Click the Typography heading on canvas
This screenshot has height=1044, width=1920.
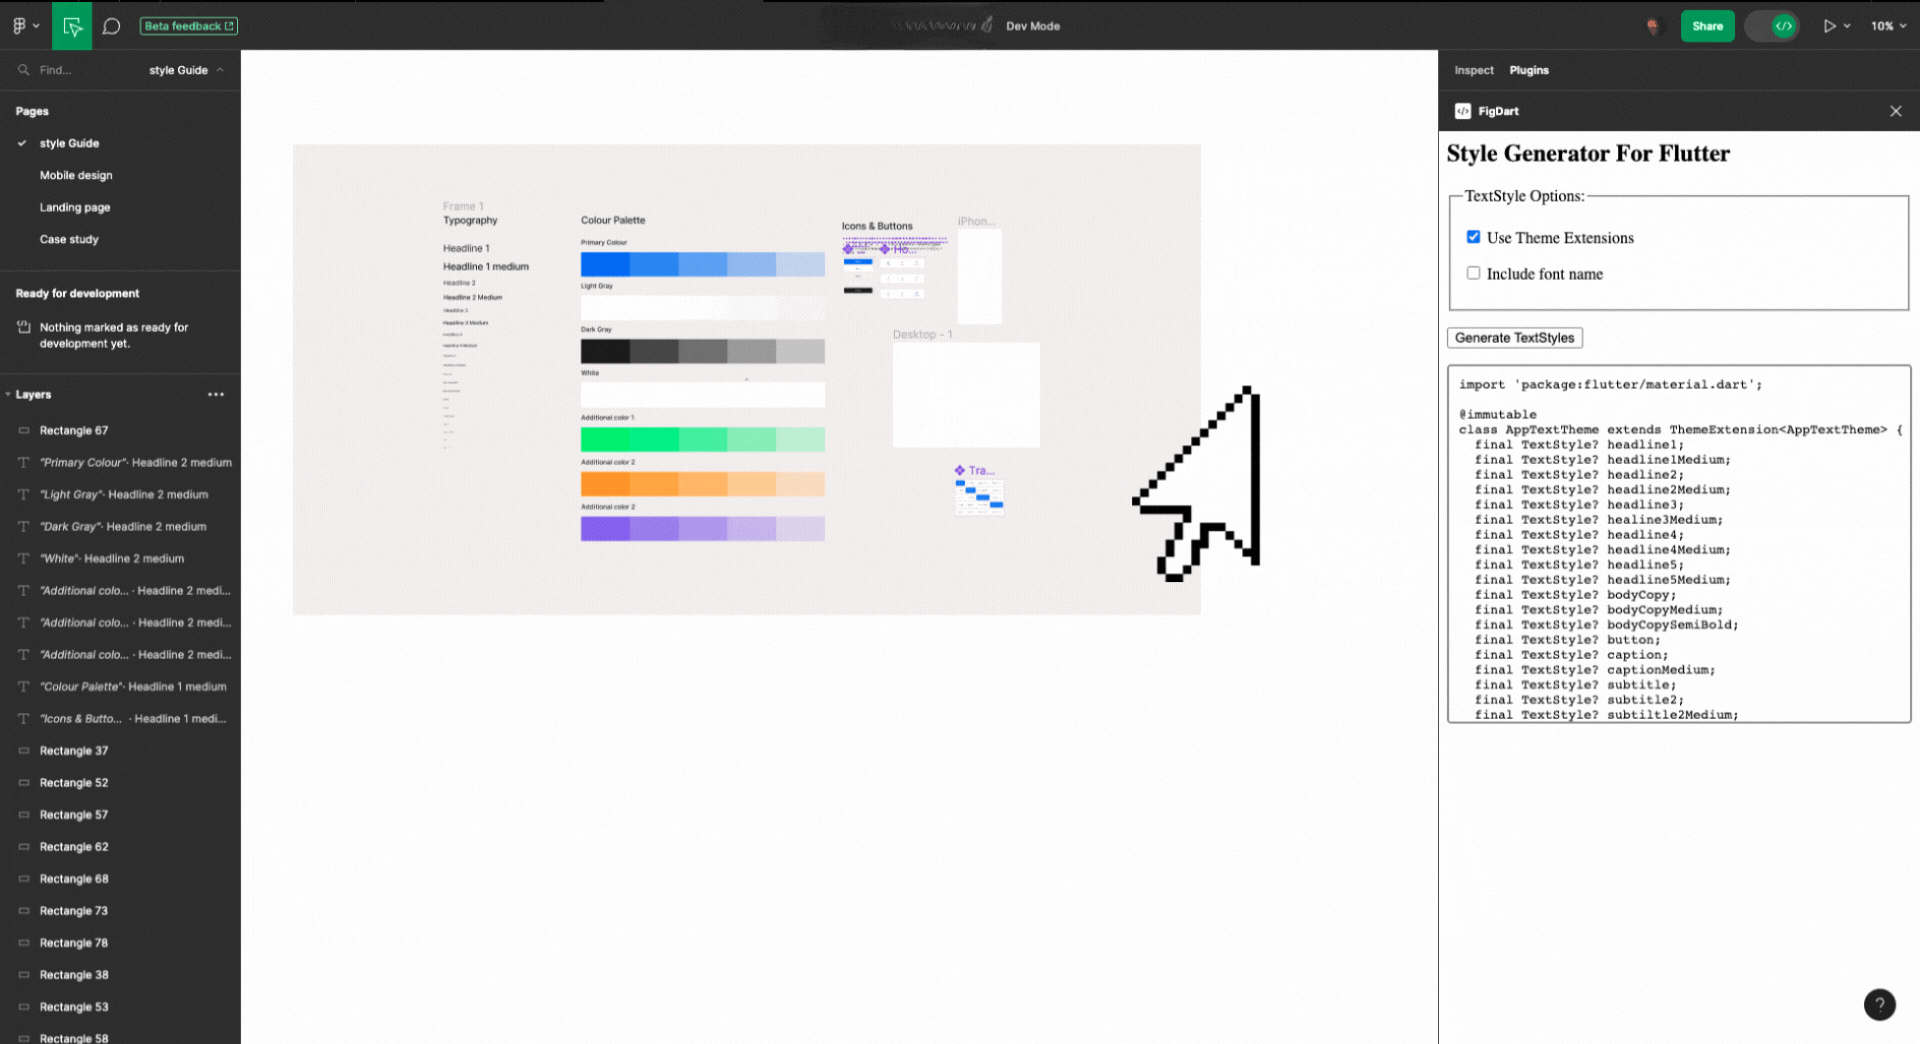[x=470, y=220]
